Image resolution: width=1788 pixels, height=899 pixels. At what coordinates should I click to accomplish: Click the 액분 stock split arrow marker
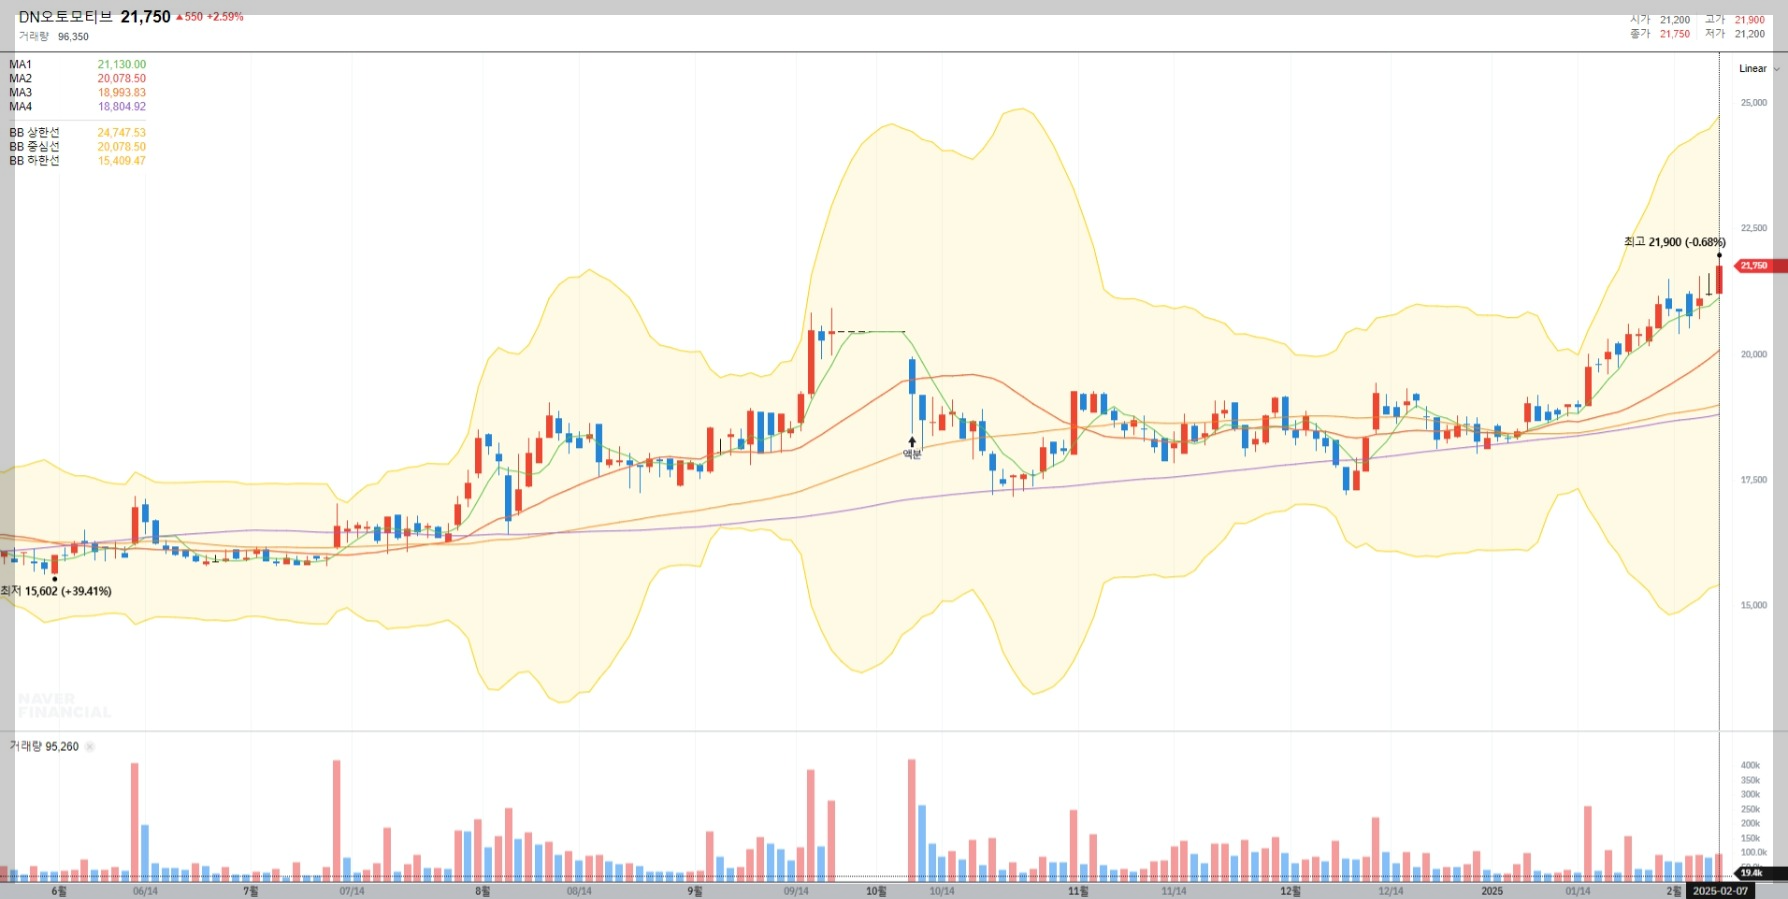(912, 441)
